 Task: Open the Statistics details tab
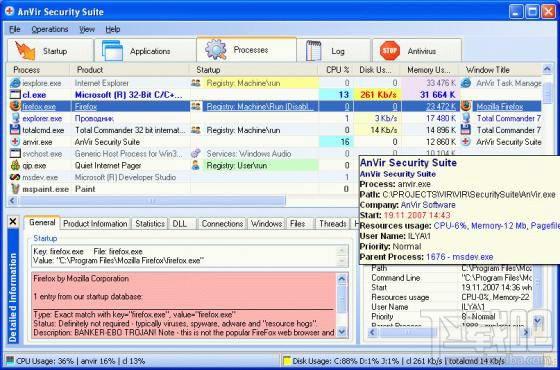click(150, 224)
